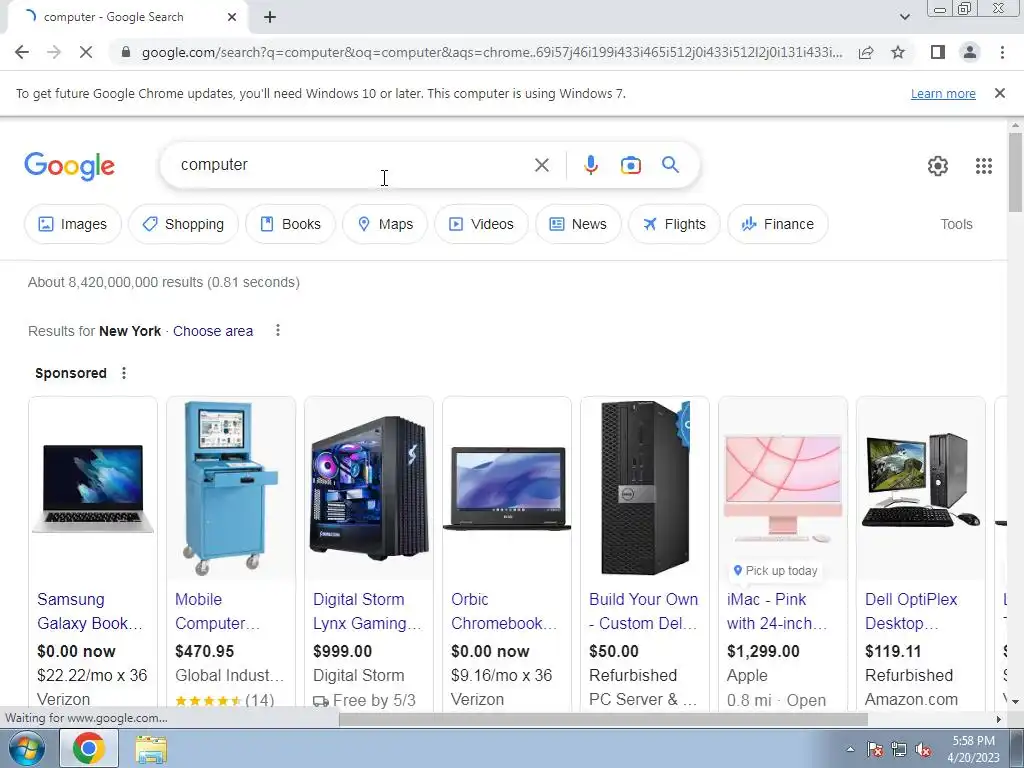Screen dimensions: 1024x768
Task: Open File Explorer from the taskbar
Action: (x=151, y=749)
